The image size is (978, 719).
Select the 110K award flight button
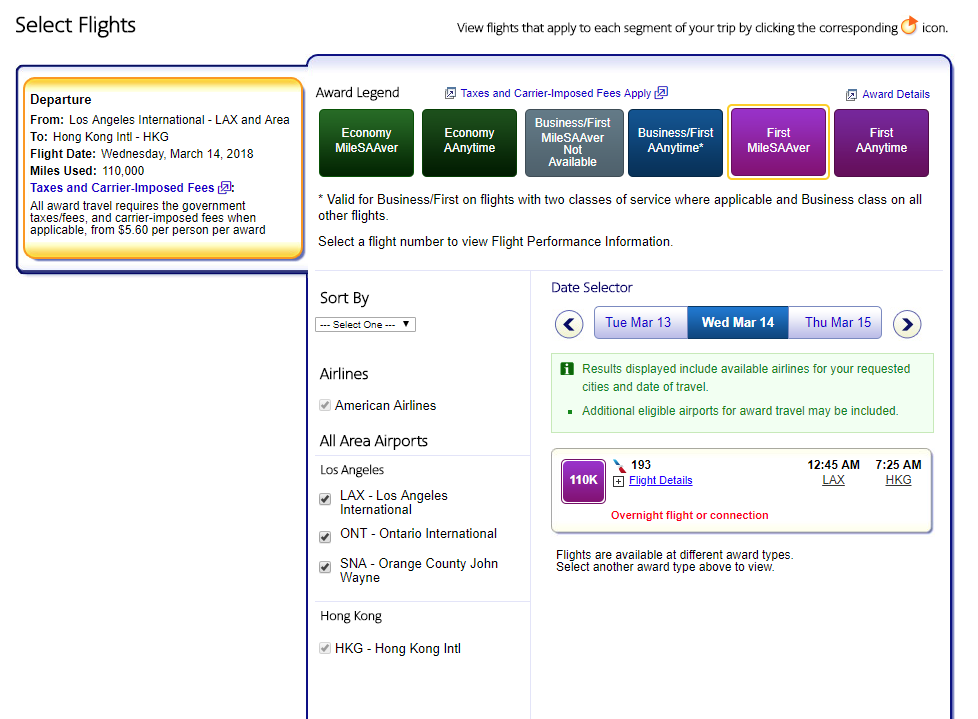583,481
